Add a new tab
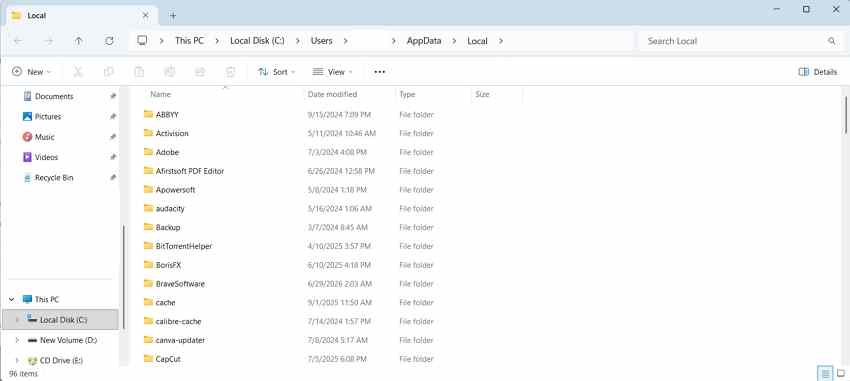The height and width of the screenshot is (381, 850). pos(173,16)
